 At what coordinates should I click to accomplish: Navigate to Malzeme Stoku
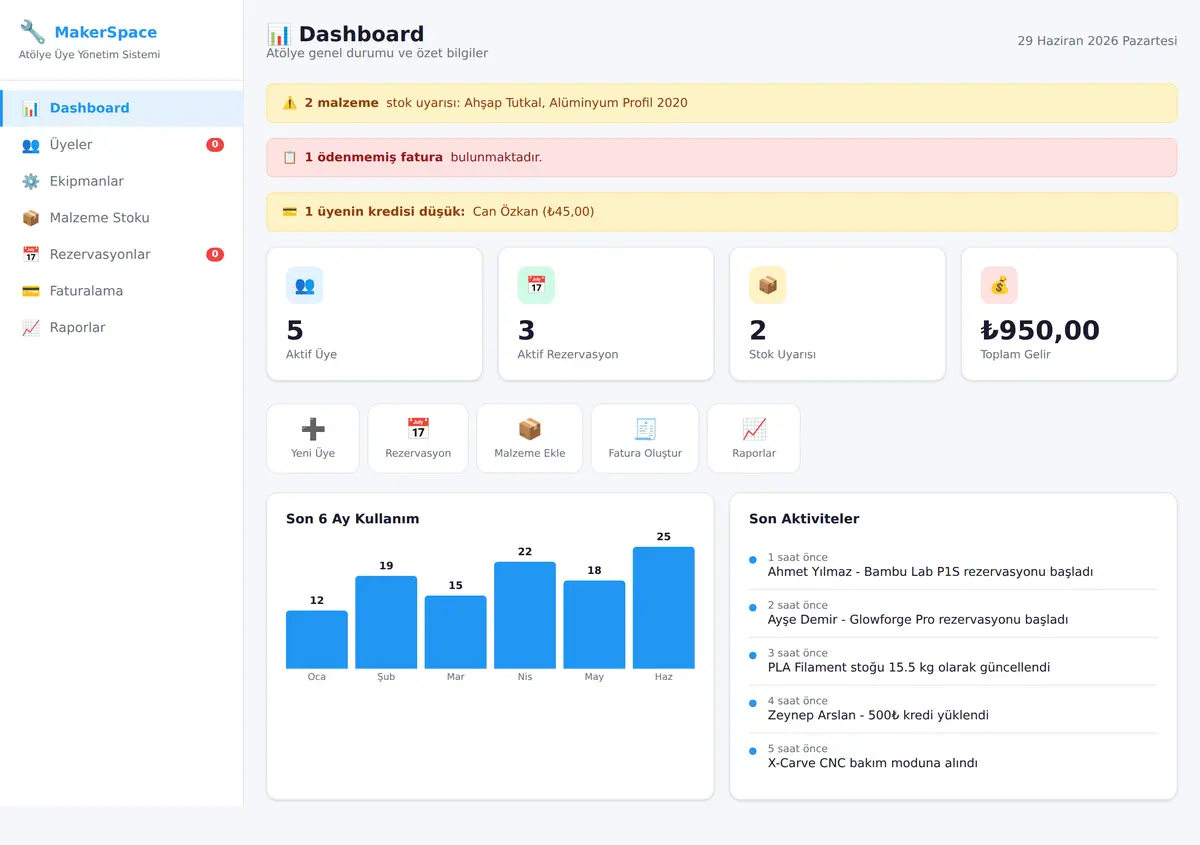[121, 218]
